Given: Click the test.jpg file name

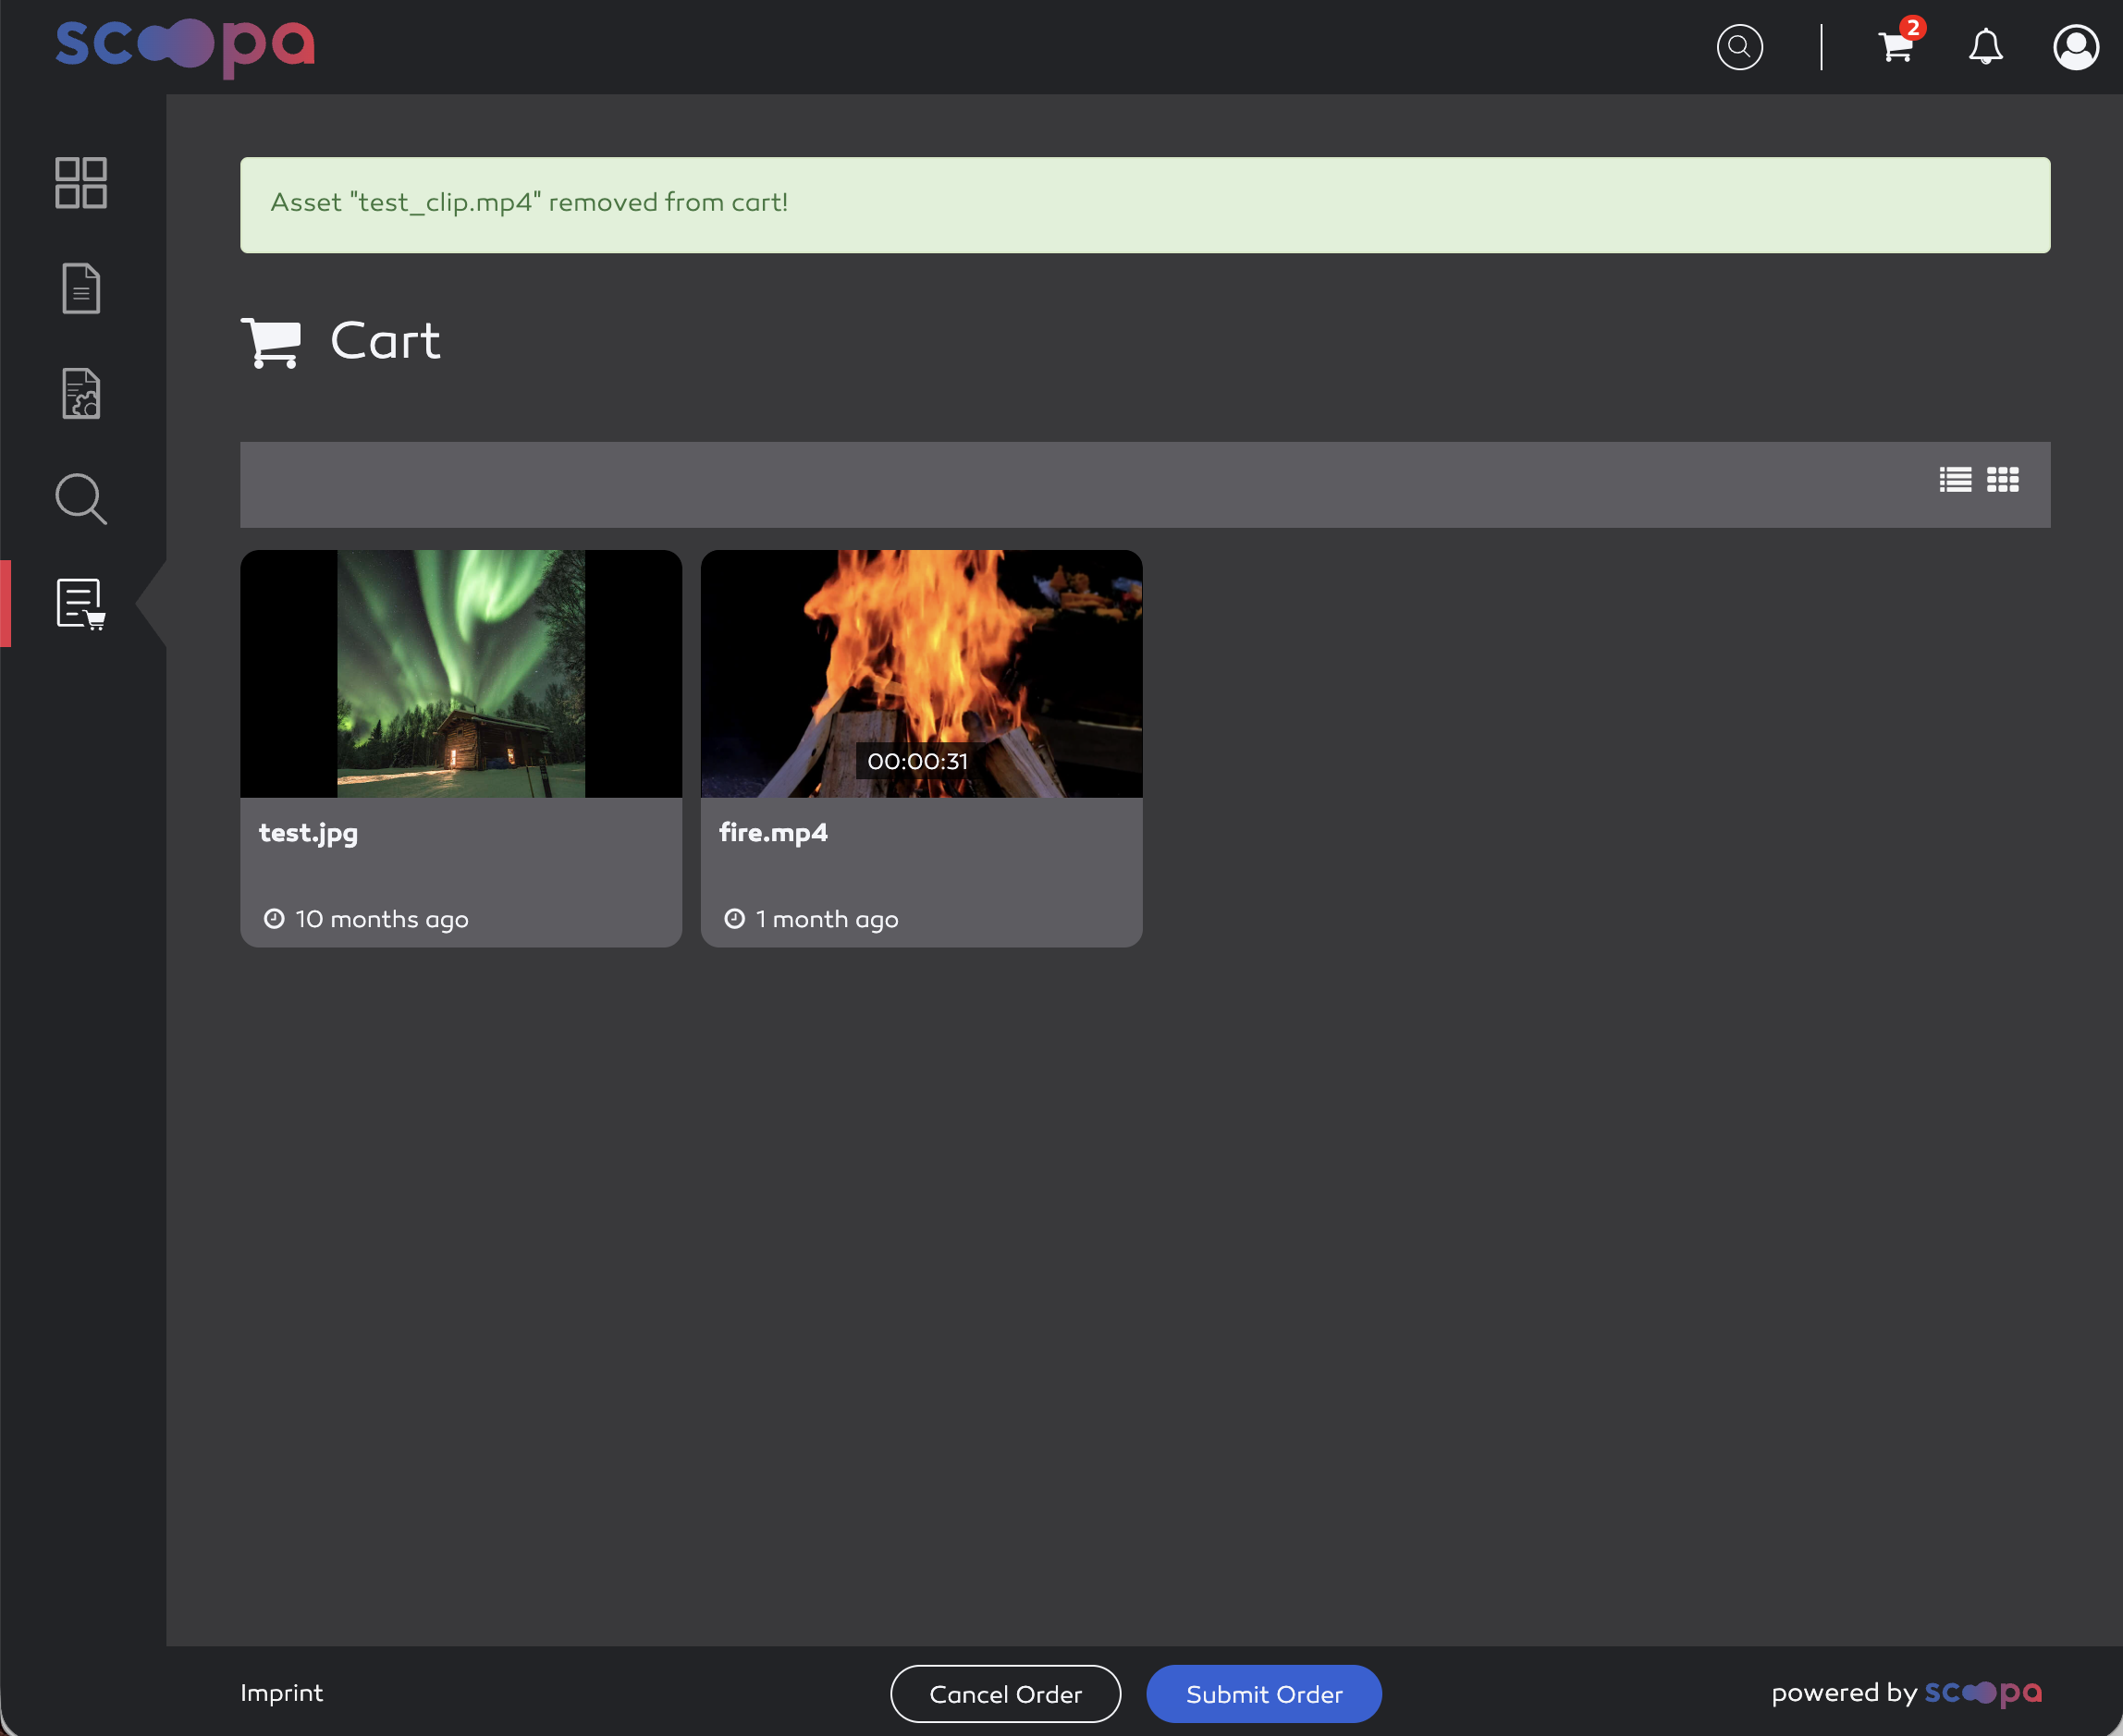Looking at the screenshot, I should click(308, 833).
